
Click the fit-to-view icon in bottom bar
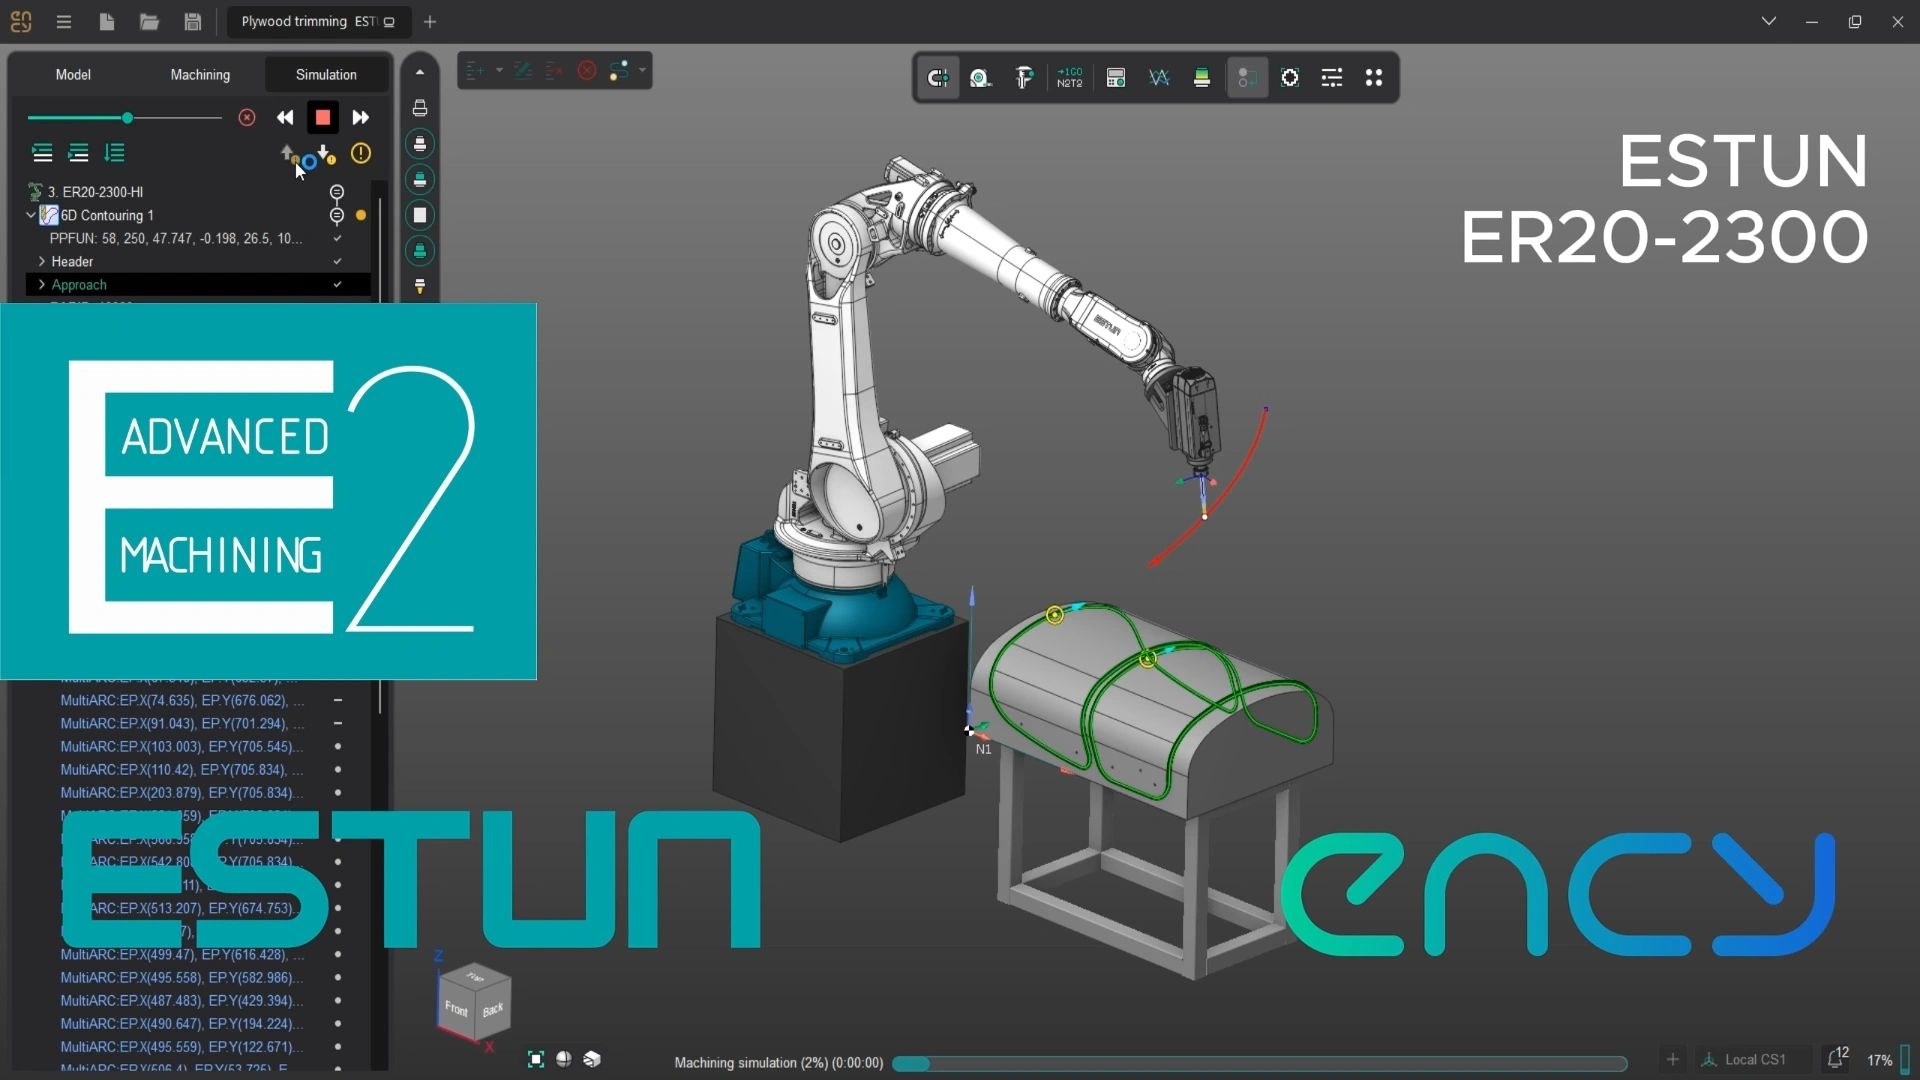[536, 1059]
